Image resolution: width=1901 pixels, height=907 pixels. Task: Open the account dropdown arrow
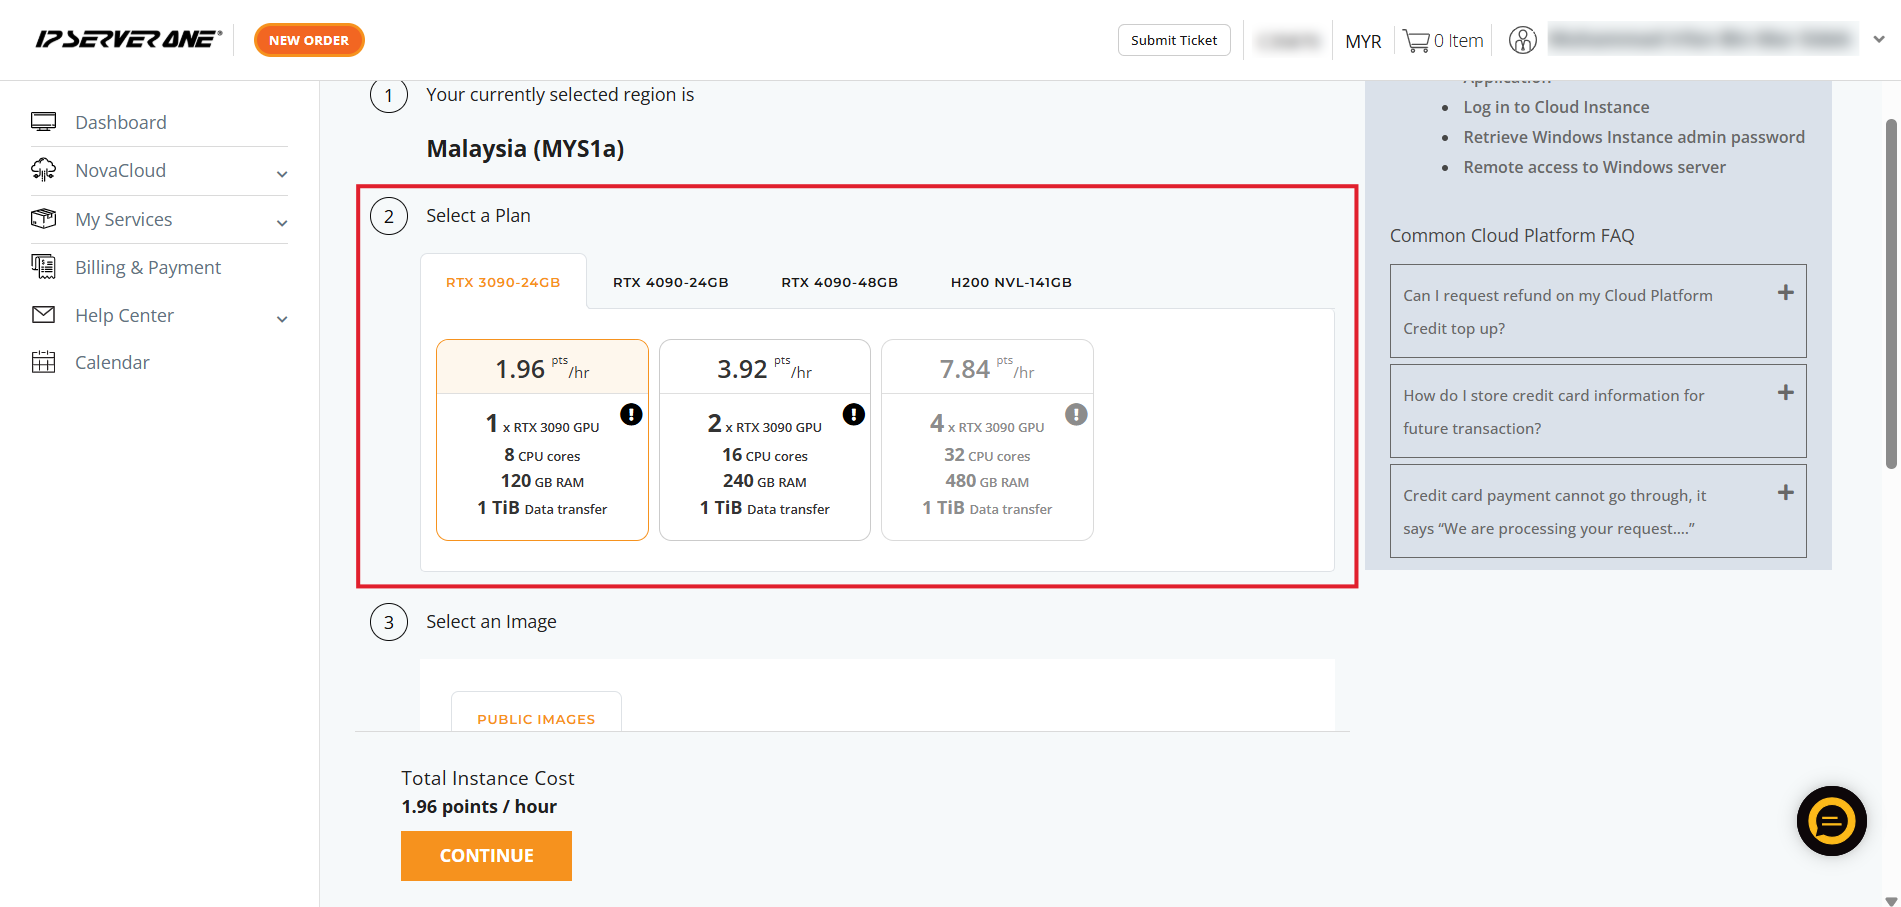point(1879,40)
